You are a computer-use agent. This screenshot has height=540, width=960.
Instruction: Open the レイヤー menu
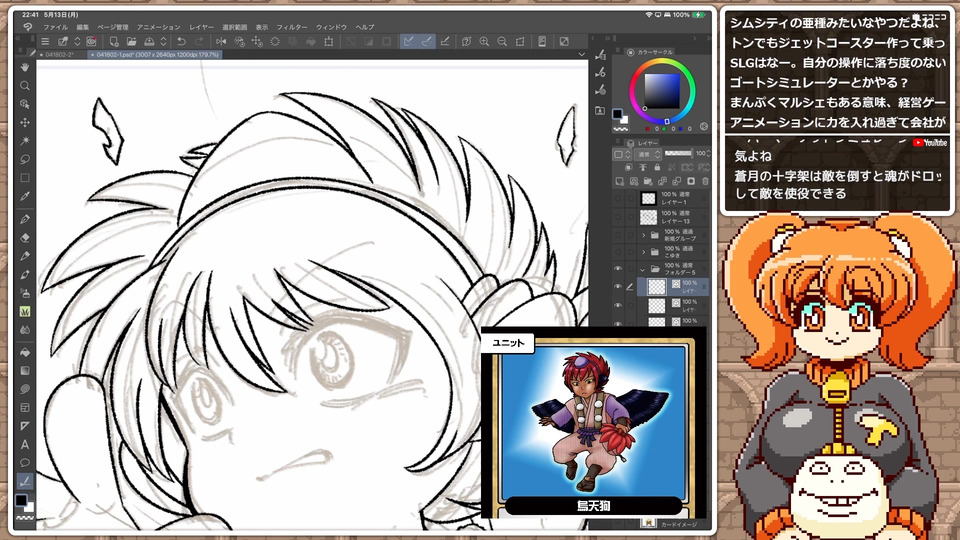pyautogui.click(x=201, y=28)
